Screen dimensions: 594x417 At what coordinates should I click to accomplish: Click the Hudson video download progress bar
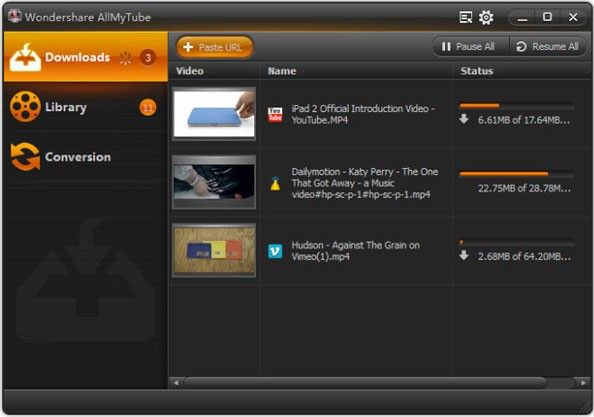tap(517, 242)
